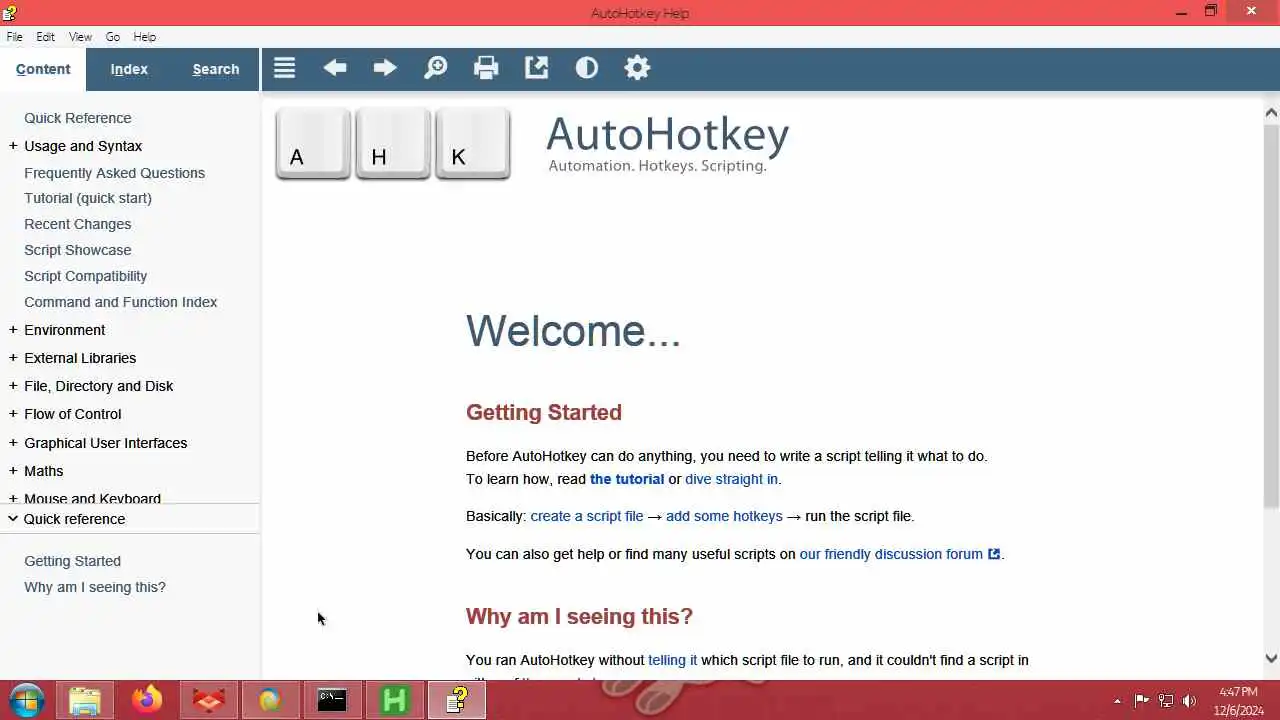Click the zoom magnifier toolbar icon

435,68
